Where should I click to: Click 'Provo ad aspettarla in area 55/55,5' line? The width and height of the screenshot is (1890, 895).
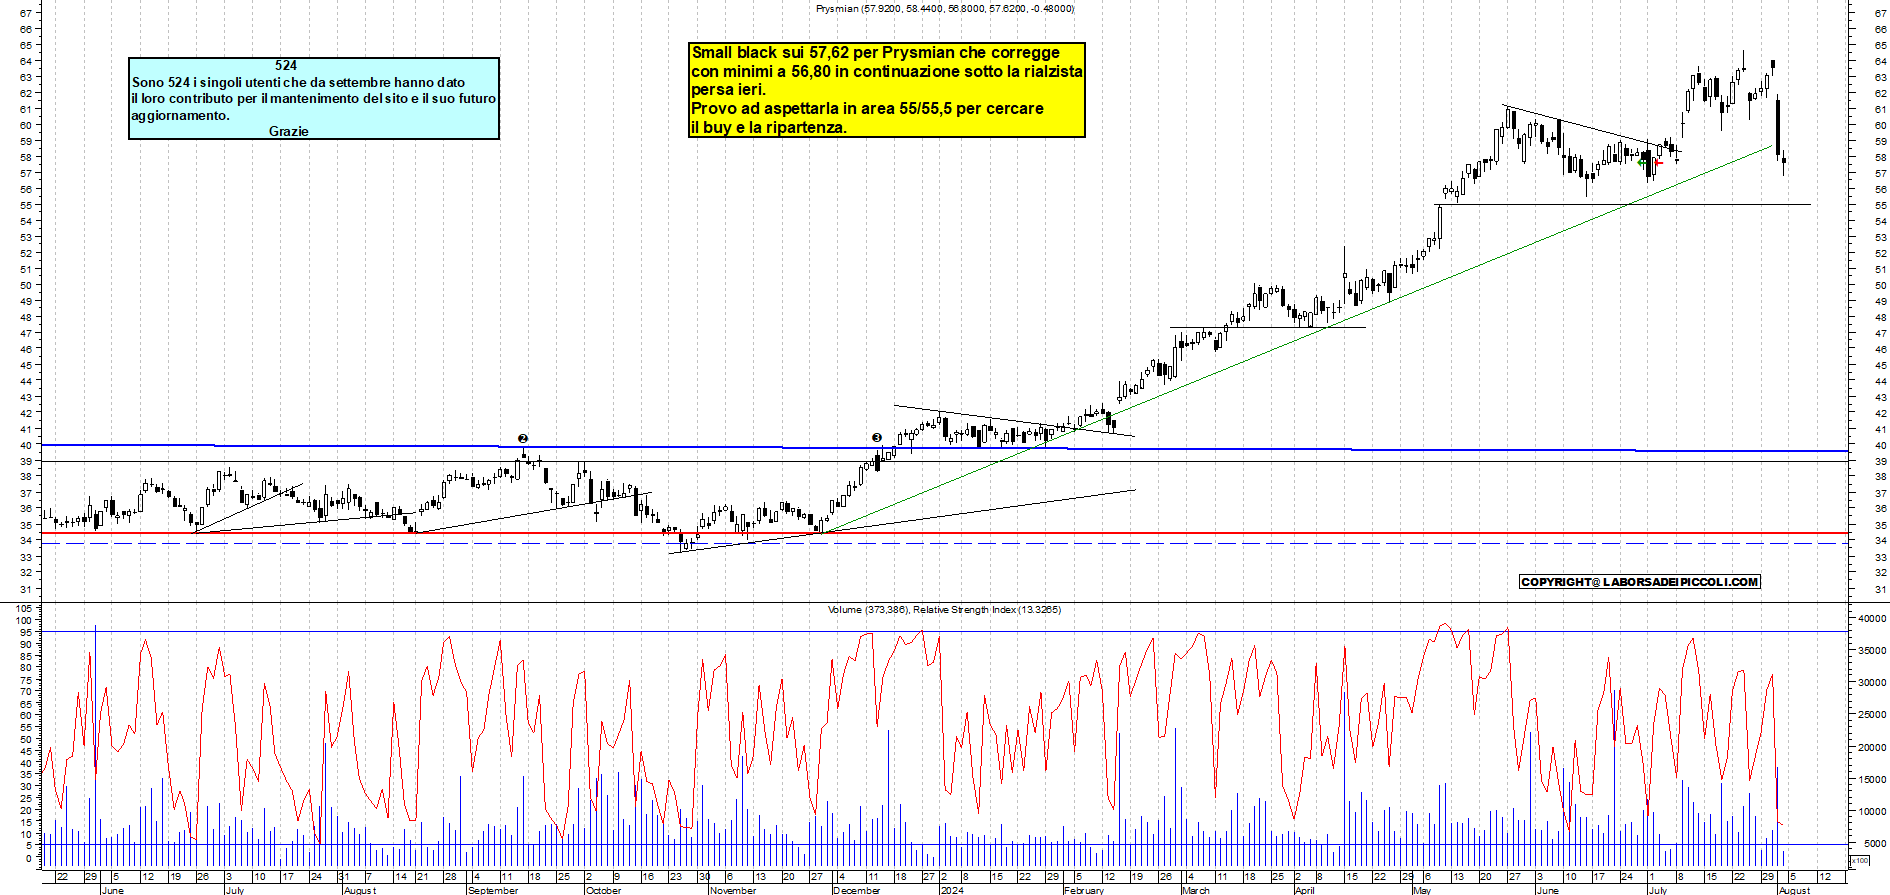[867, 108]
